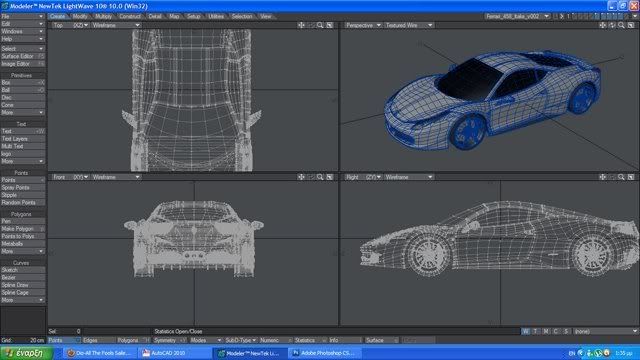Open the Perspective view type dropdown

pyautogui.click(x=363, y=25)
